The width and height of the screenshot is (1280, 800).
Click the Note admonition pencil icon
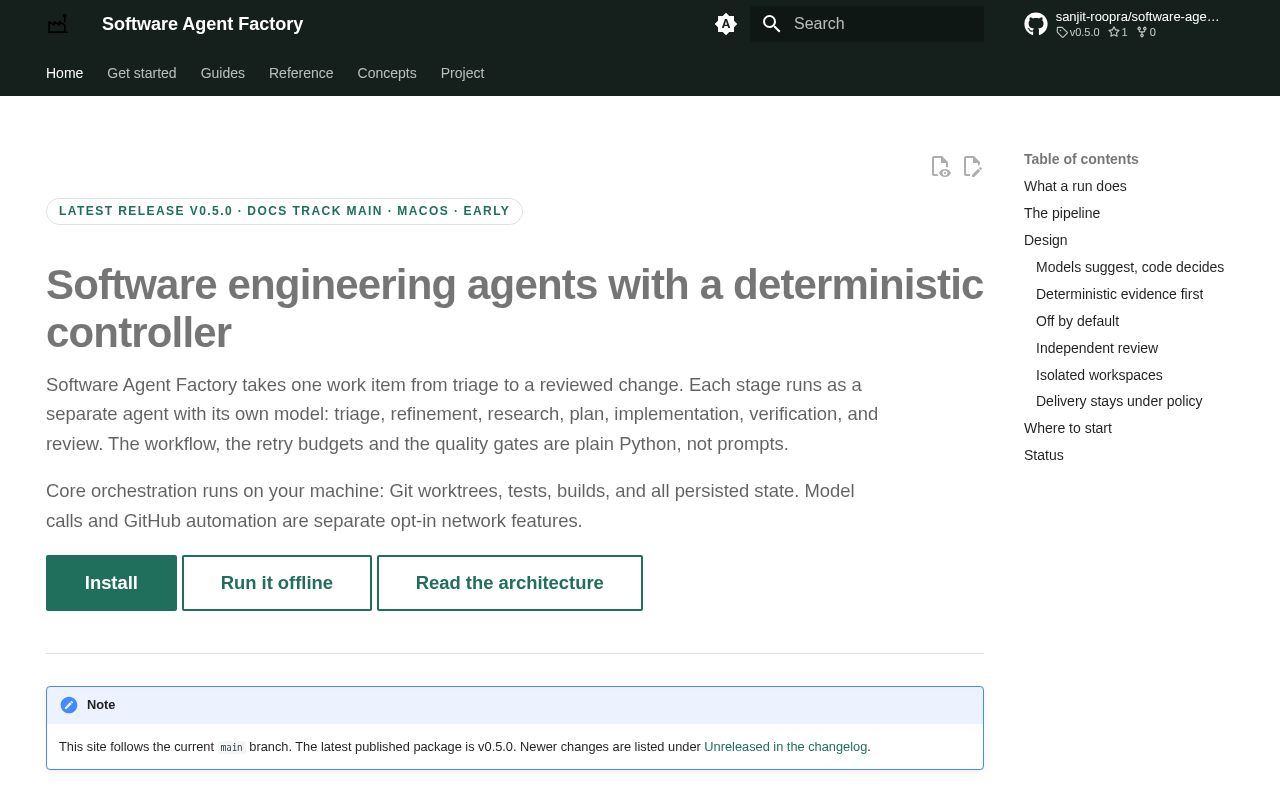(x=69, y=705)
